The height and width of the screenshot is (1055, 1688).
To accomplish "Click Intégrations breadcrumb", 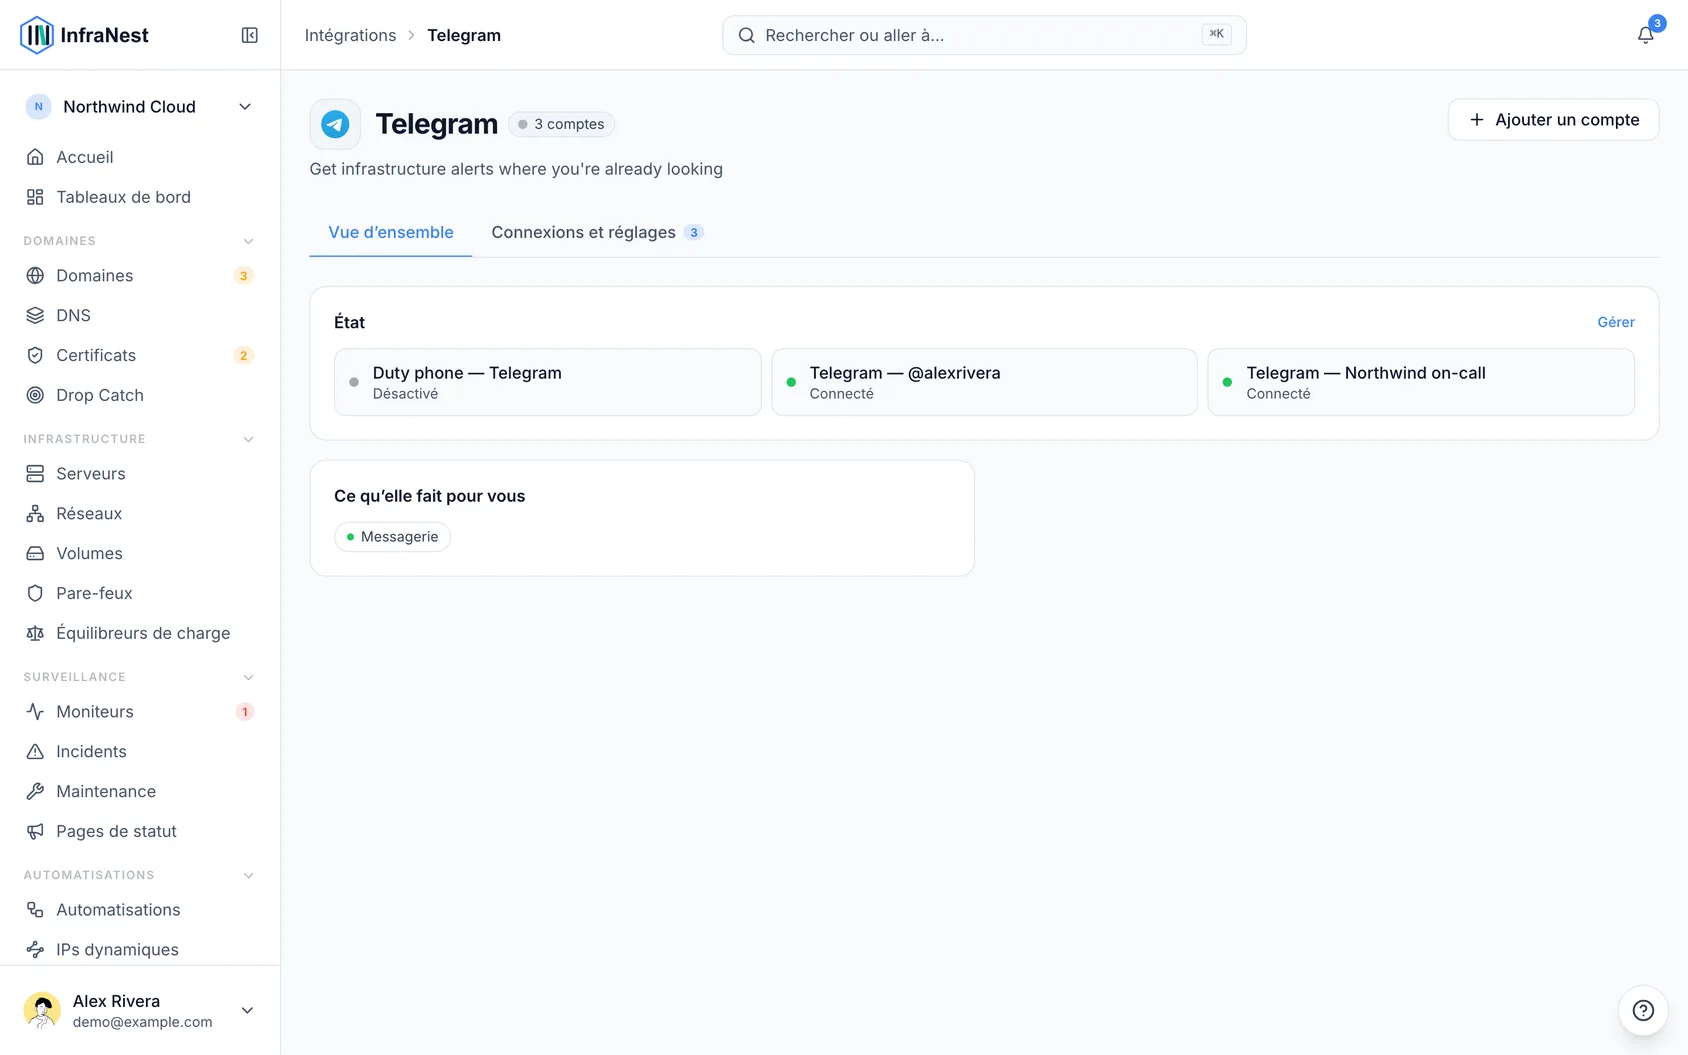I will click(x=350, y=35).
